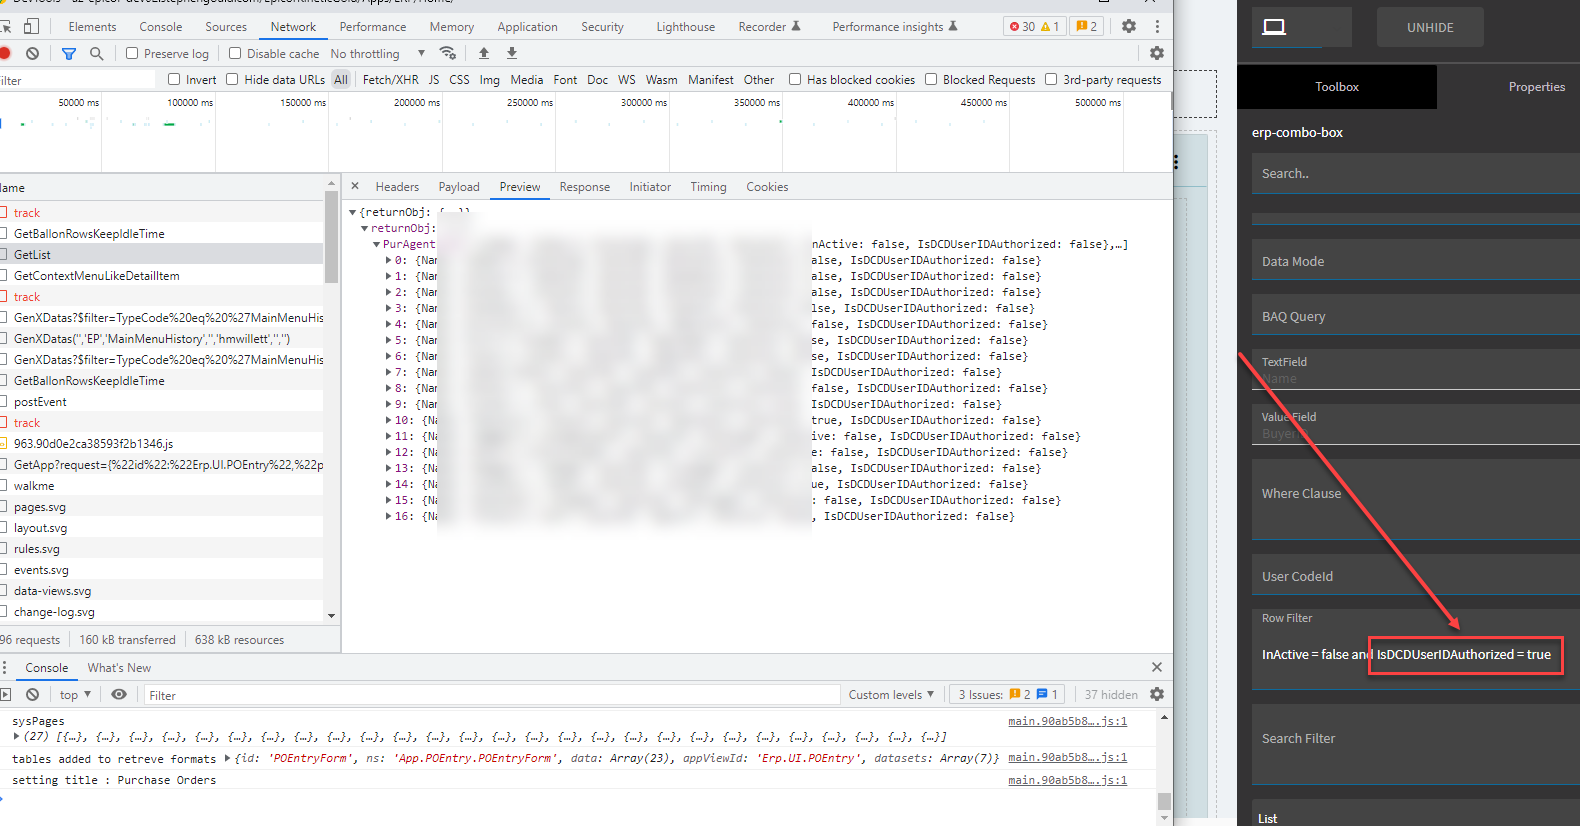Click the monitor icon in designer panel

pyautogui.click(x=1274, y=27)
